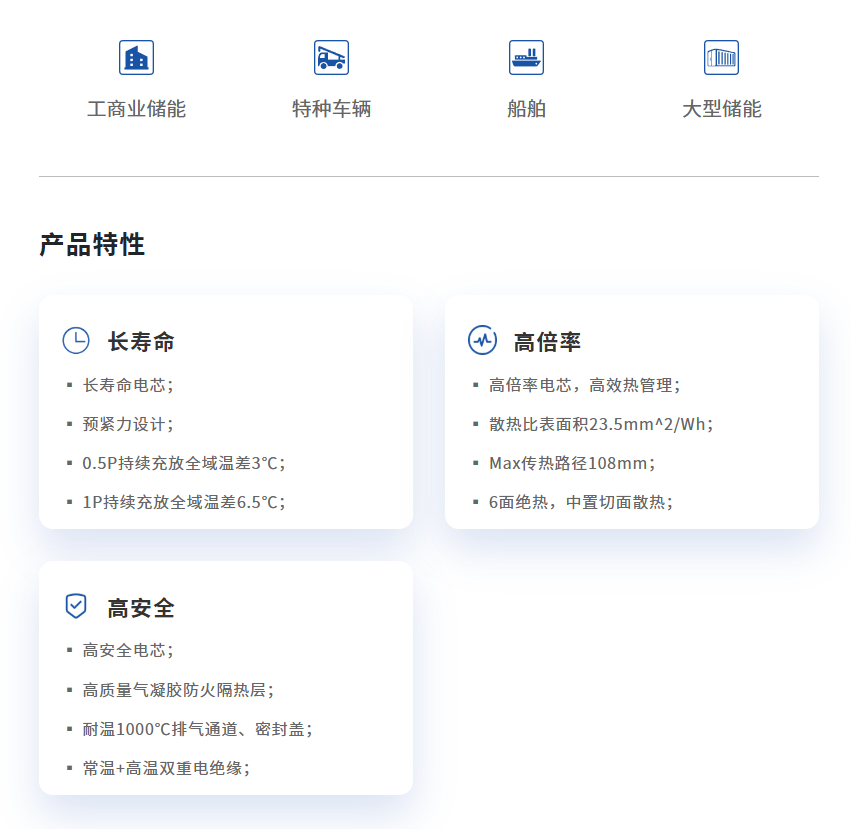Click the commercial energy storage building icon
The height and width of the screenshot is (829, 851).
(x=136, y=58)
